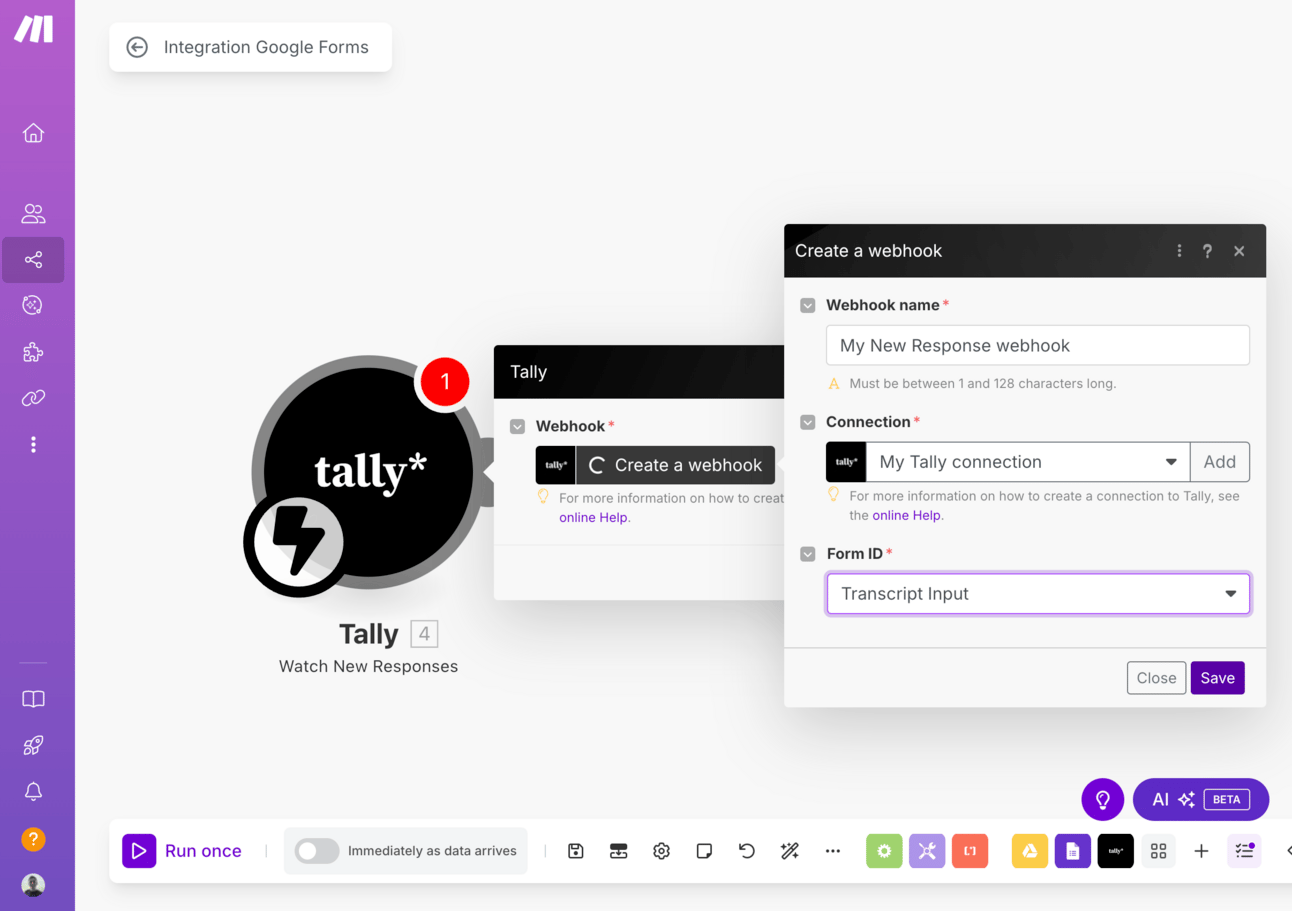Toggle the Webhook name field checkbox

coord(808,305)
